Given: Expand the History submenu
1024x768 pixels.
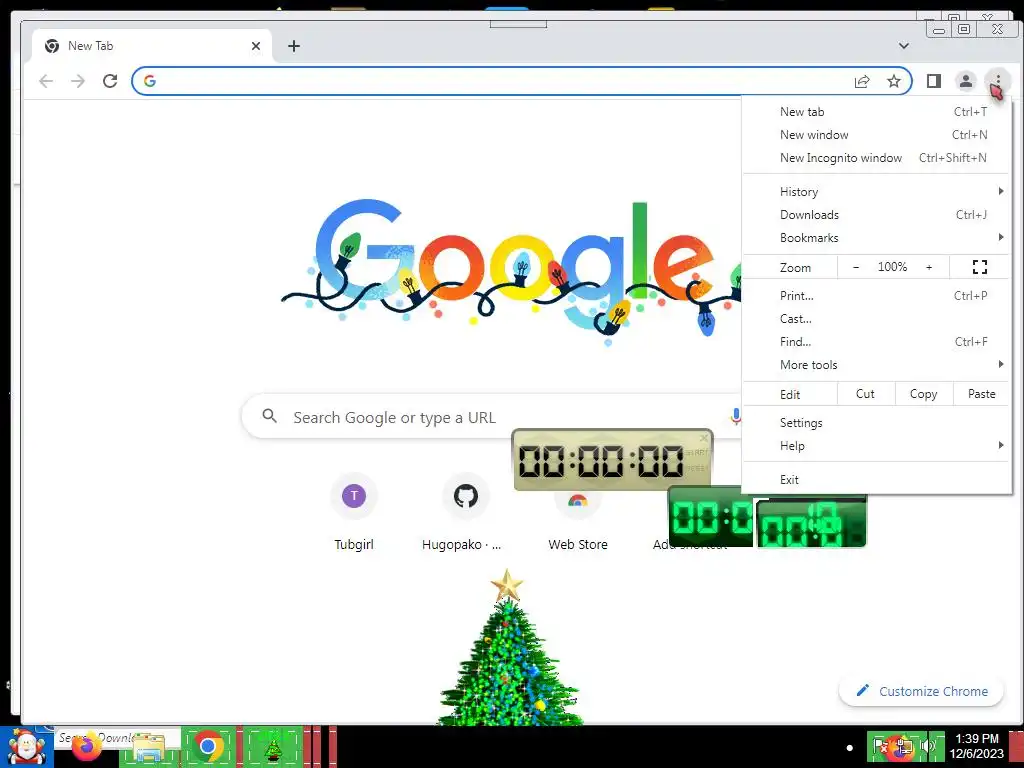Looking at the screenshot, I should tap(876, 191).
